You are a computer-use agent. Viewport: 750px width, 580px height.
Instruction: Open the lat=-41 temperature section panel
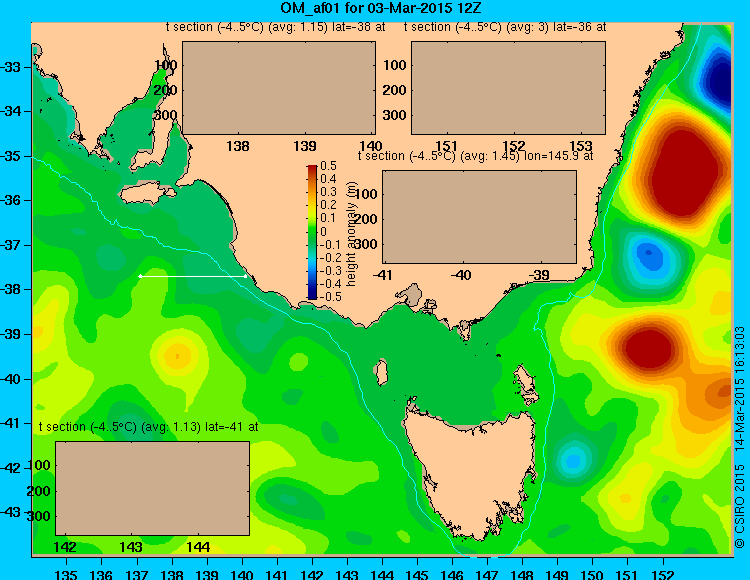pyautogui.click(x=153, y=488)
